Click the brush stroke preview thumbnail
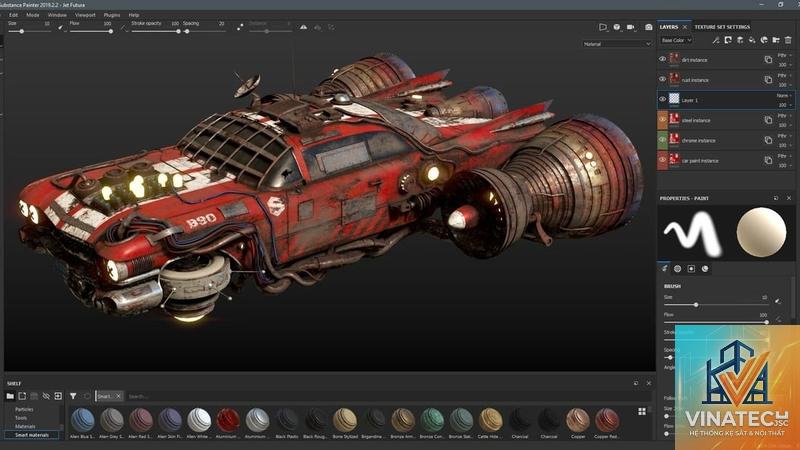800x450 pixels. (693, 233)
